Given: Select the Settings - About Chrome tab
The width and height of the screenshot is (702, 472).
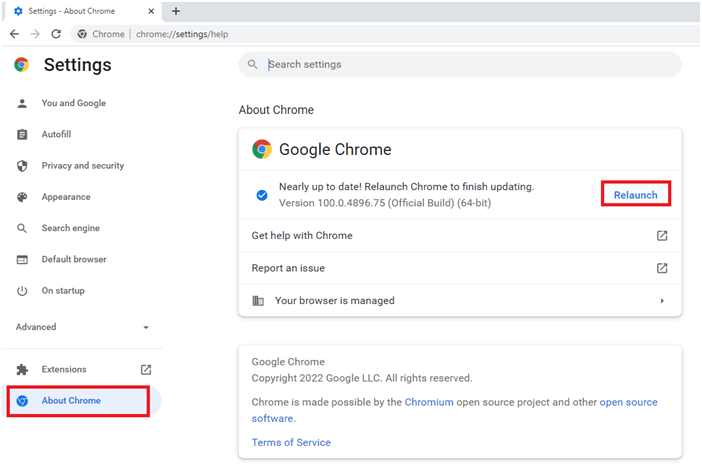Looking at the screenshot, I should [x=83, y=11].
